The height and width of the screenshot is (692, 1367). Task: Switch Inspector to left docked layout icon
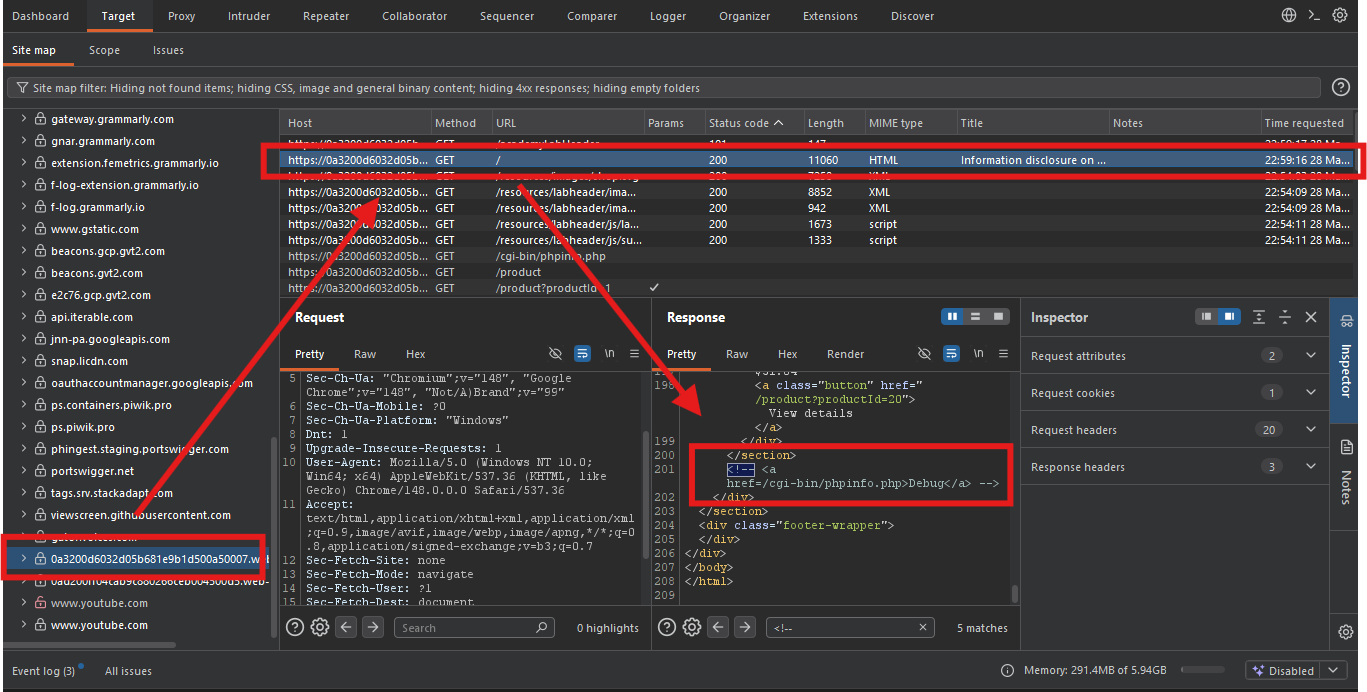tap(1207, 317)
